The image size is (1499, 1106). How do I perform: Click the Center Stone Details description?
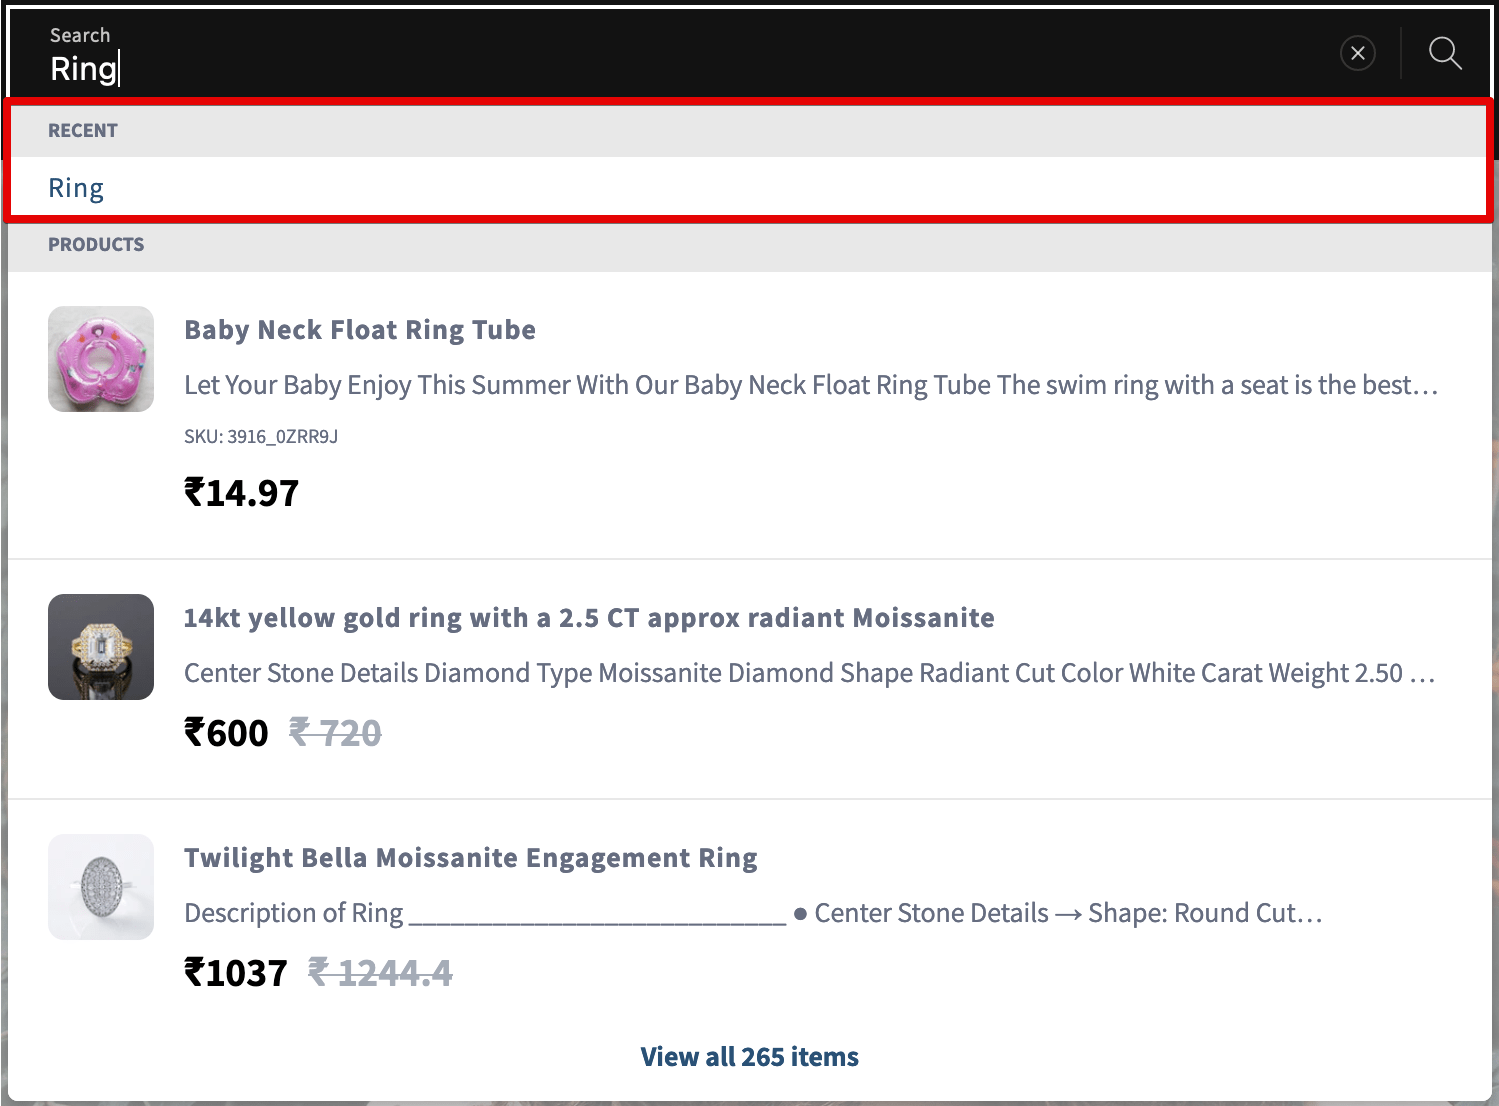click(810, 673)
